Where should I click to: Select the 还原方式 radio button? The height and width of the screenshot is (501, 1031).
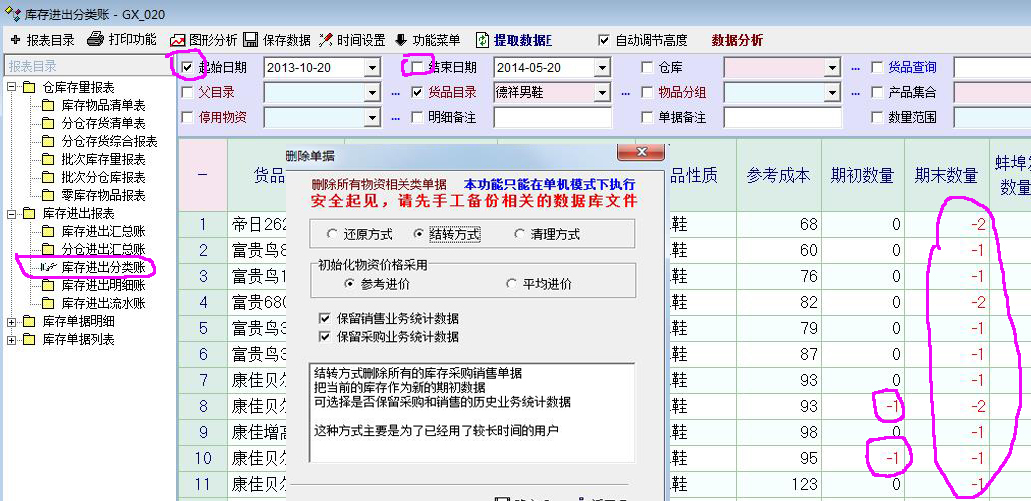332,234
